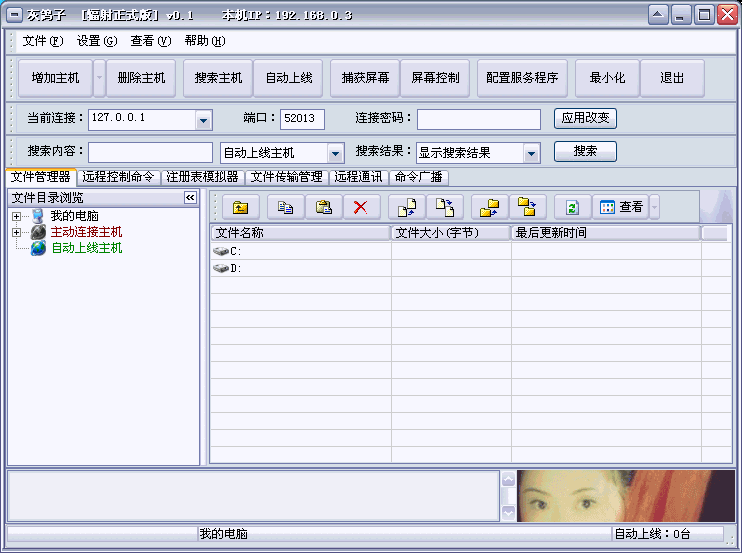The height and width of the screenshot is (553, 742).
Task: Select 自动上线主机 in the directory tree
Action: pyautogui.click(x=86, y=248)
